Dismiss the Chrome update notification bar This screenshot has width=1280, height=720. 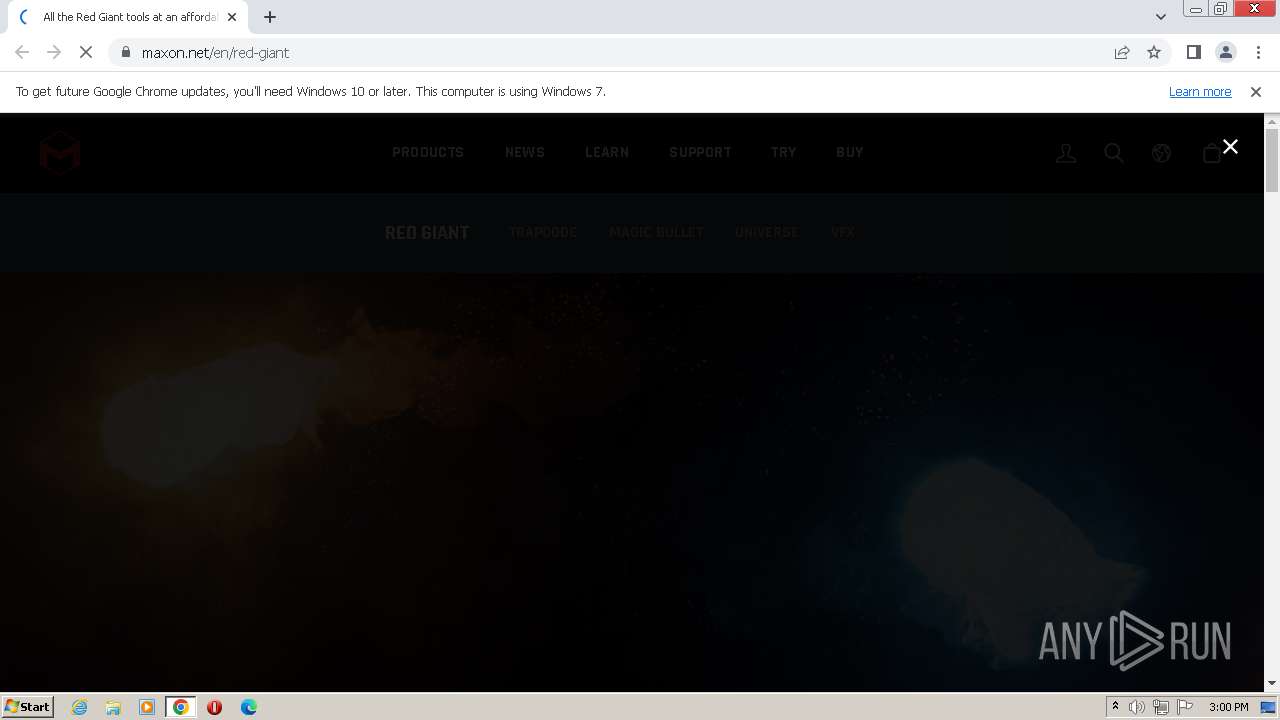pos(1256,91)
